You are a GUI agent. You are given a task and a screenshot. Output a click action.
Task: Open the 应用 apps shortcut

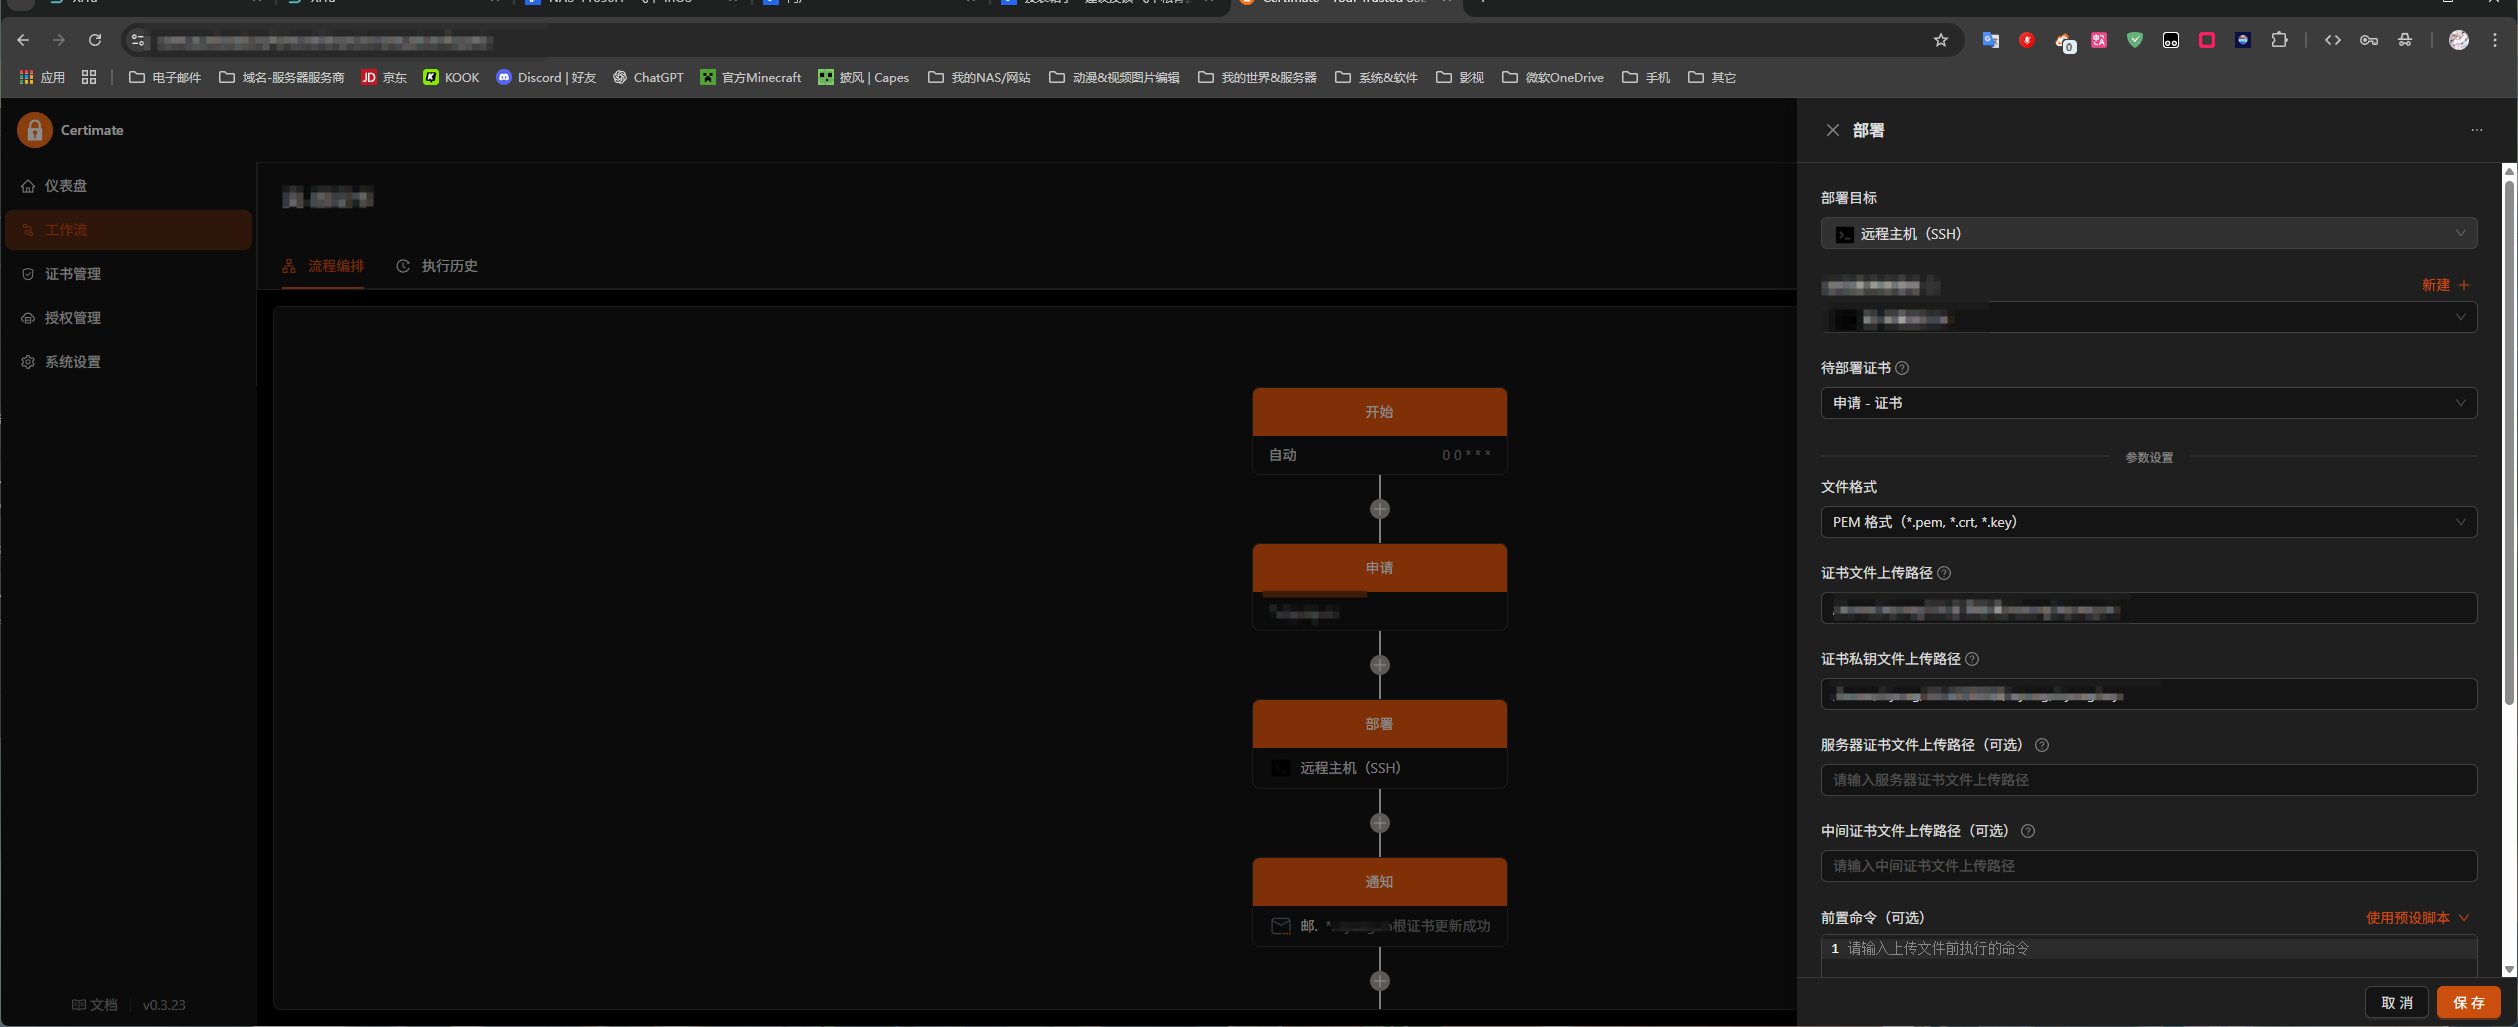42,77
